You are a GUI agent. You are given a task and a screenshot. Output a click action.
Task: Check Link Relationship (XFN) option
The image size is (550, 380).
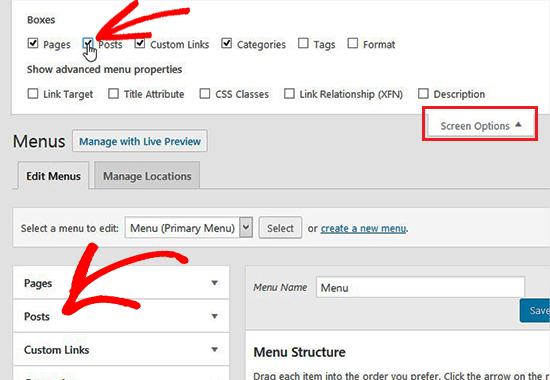pos(289,93)
